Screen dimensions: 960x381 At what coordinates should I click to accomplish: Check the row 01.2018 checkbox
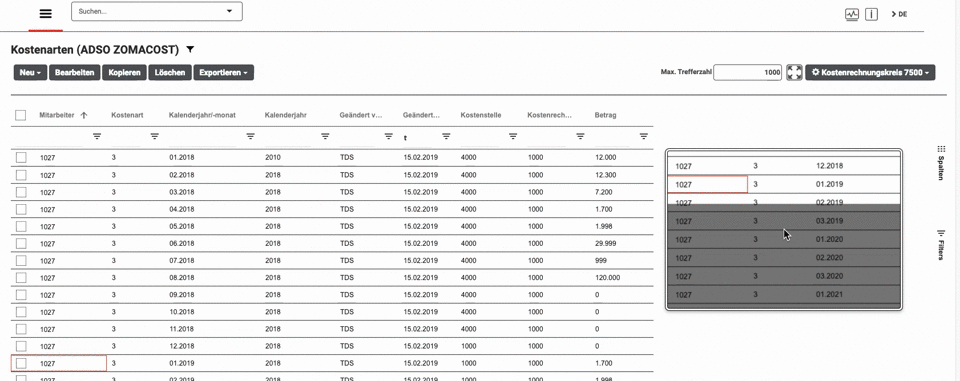pyautogui.click(x=21, y=157)
